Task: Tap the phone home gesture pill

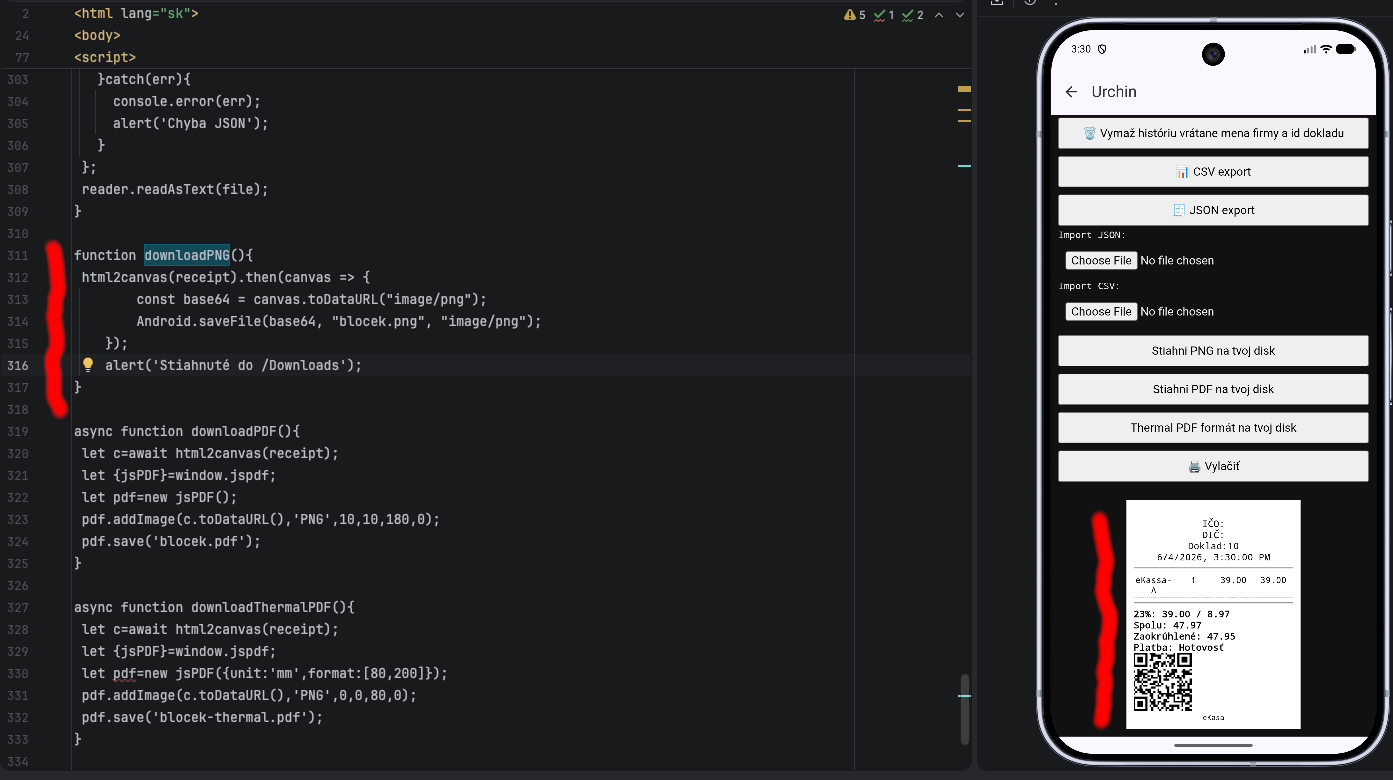Action: tap(1213, 745)
